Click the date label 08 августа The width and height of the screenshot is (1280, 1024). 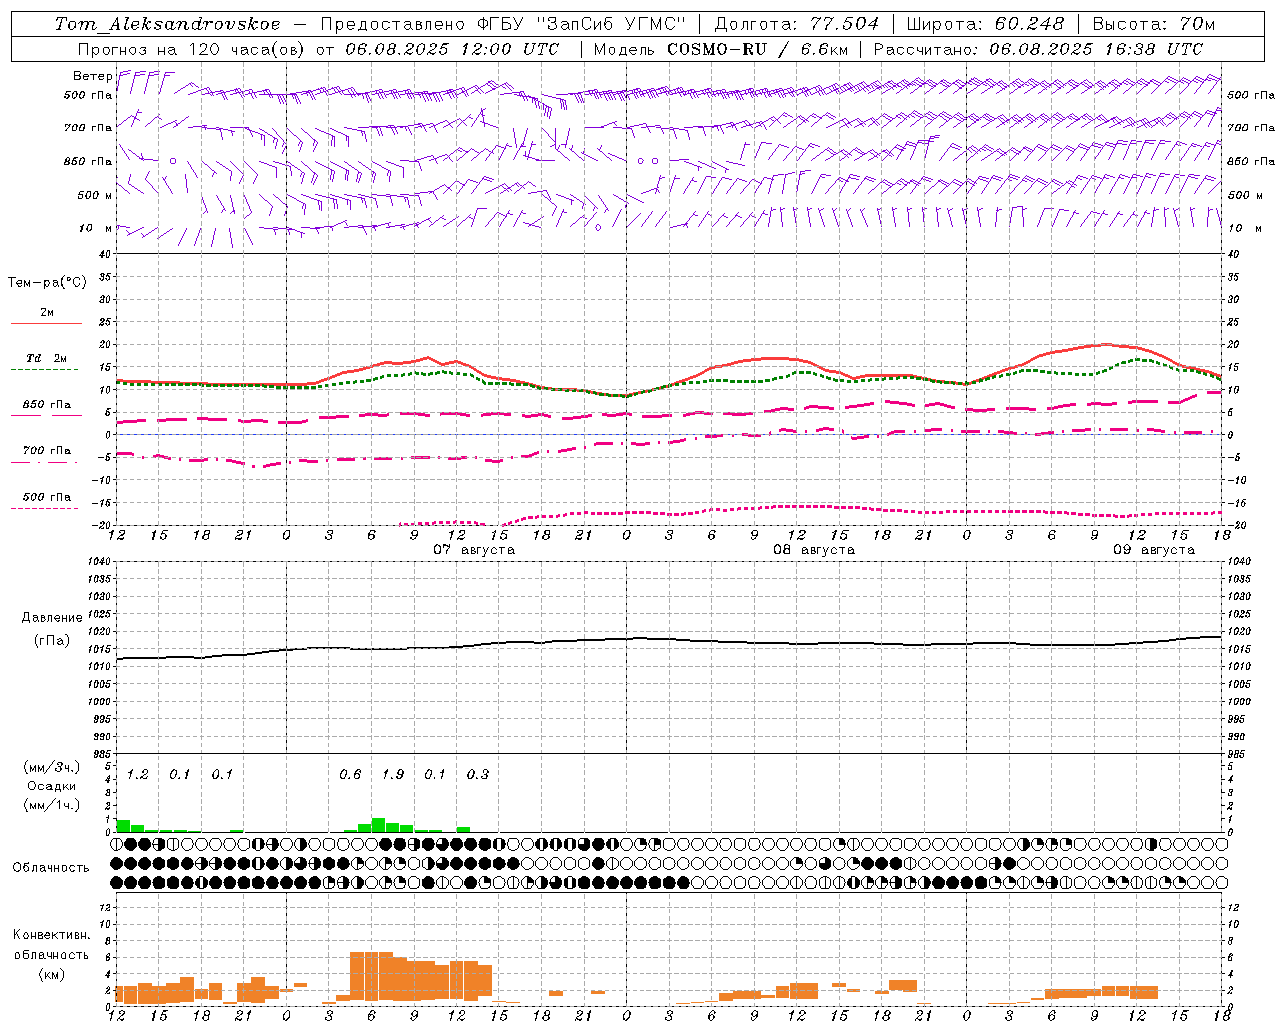coord(813,550)
